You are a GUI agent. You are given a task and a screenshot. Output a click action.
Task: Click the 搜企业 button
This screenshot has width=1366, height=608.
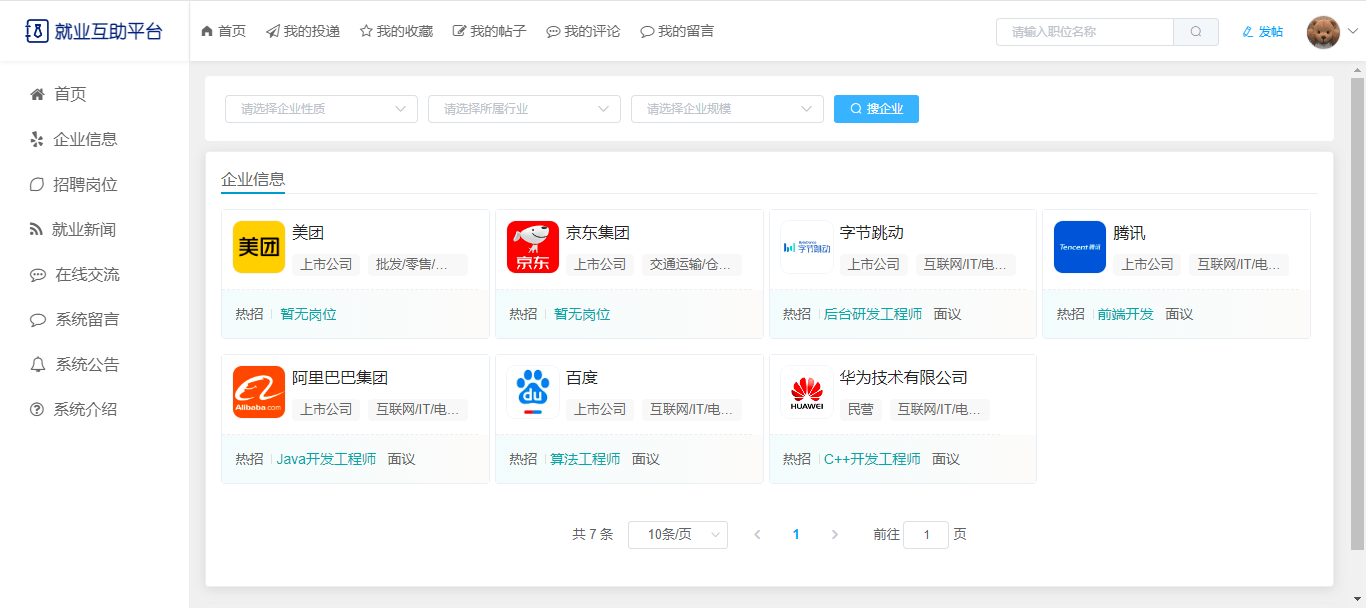[876, 109]
